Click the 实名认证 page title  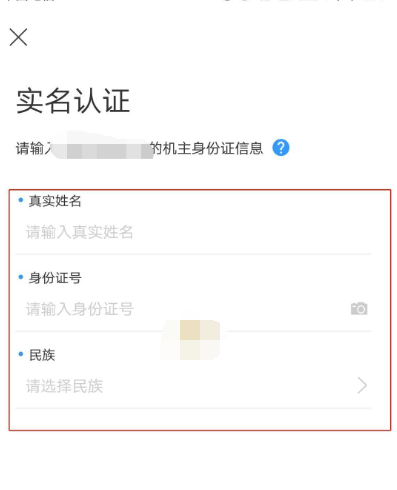tap(73, 100)
